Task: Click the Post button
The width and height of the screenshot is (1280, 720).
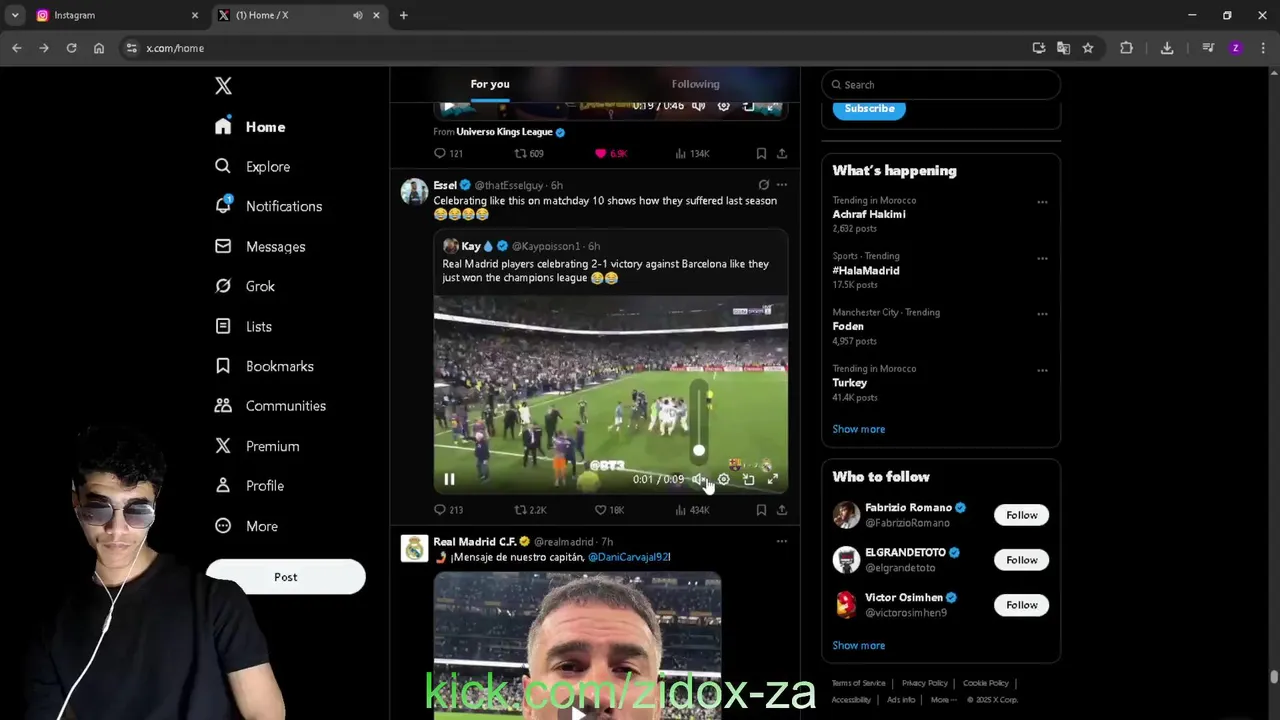Action: point(285,577)
